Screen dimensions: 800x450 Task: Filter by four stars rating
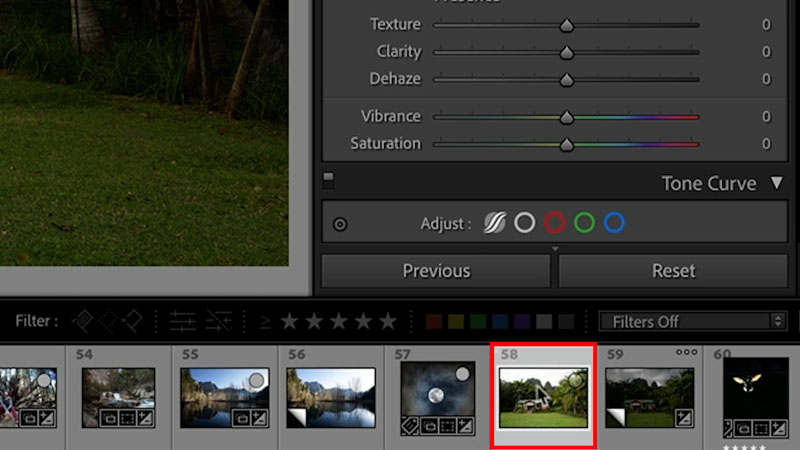[363, 321]
